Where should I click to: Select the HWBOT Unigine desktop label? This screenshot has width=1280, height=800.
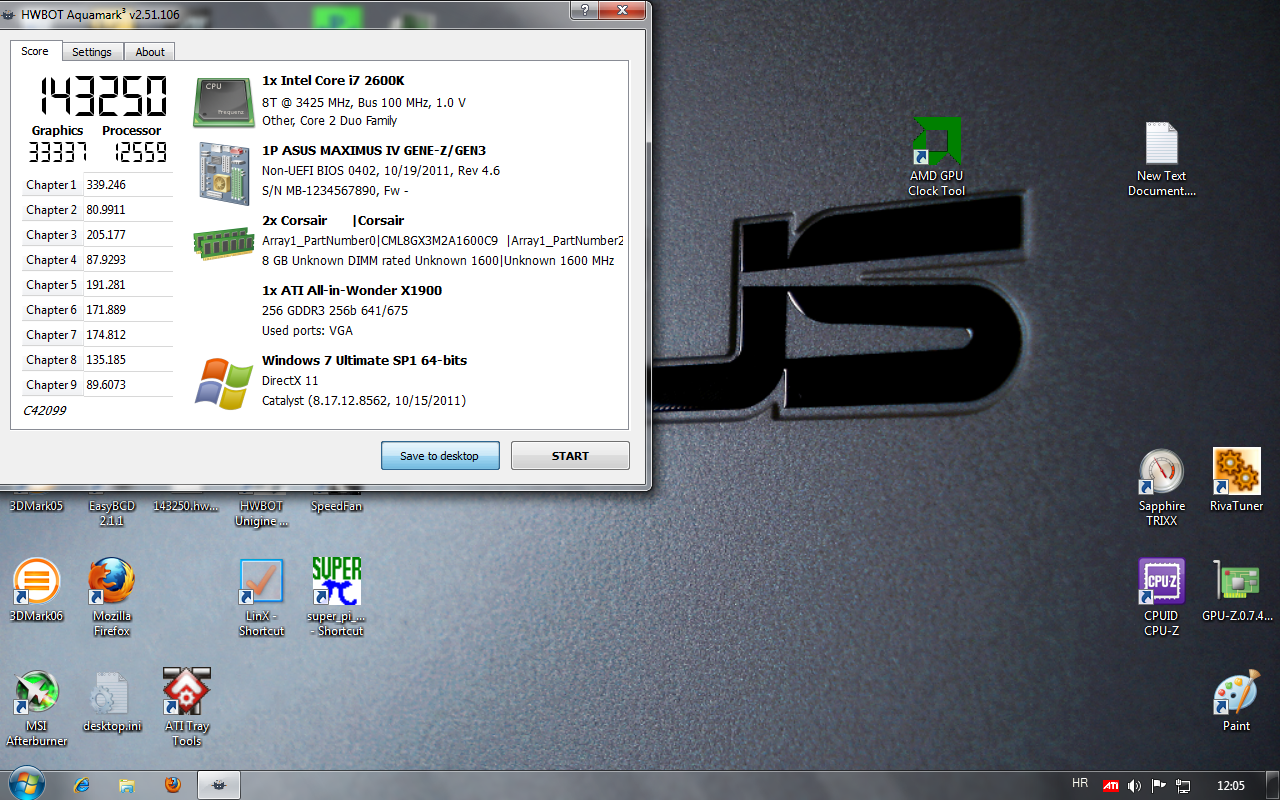click(x=262, y=513)
